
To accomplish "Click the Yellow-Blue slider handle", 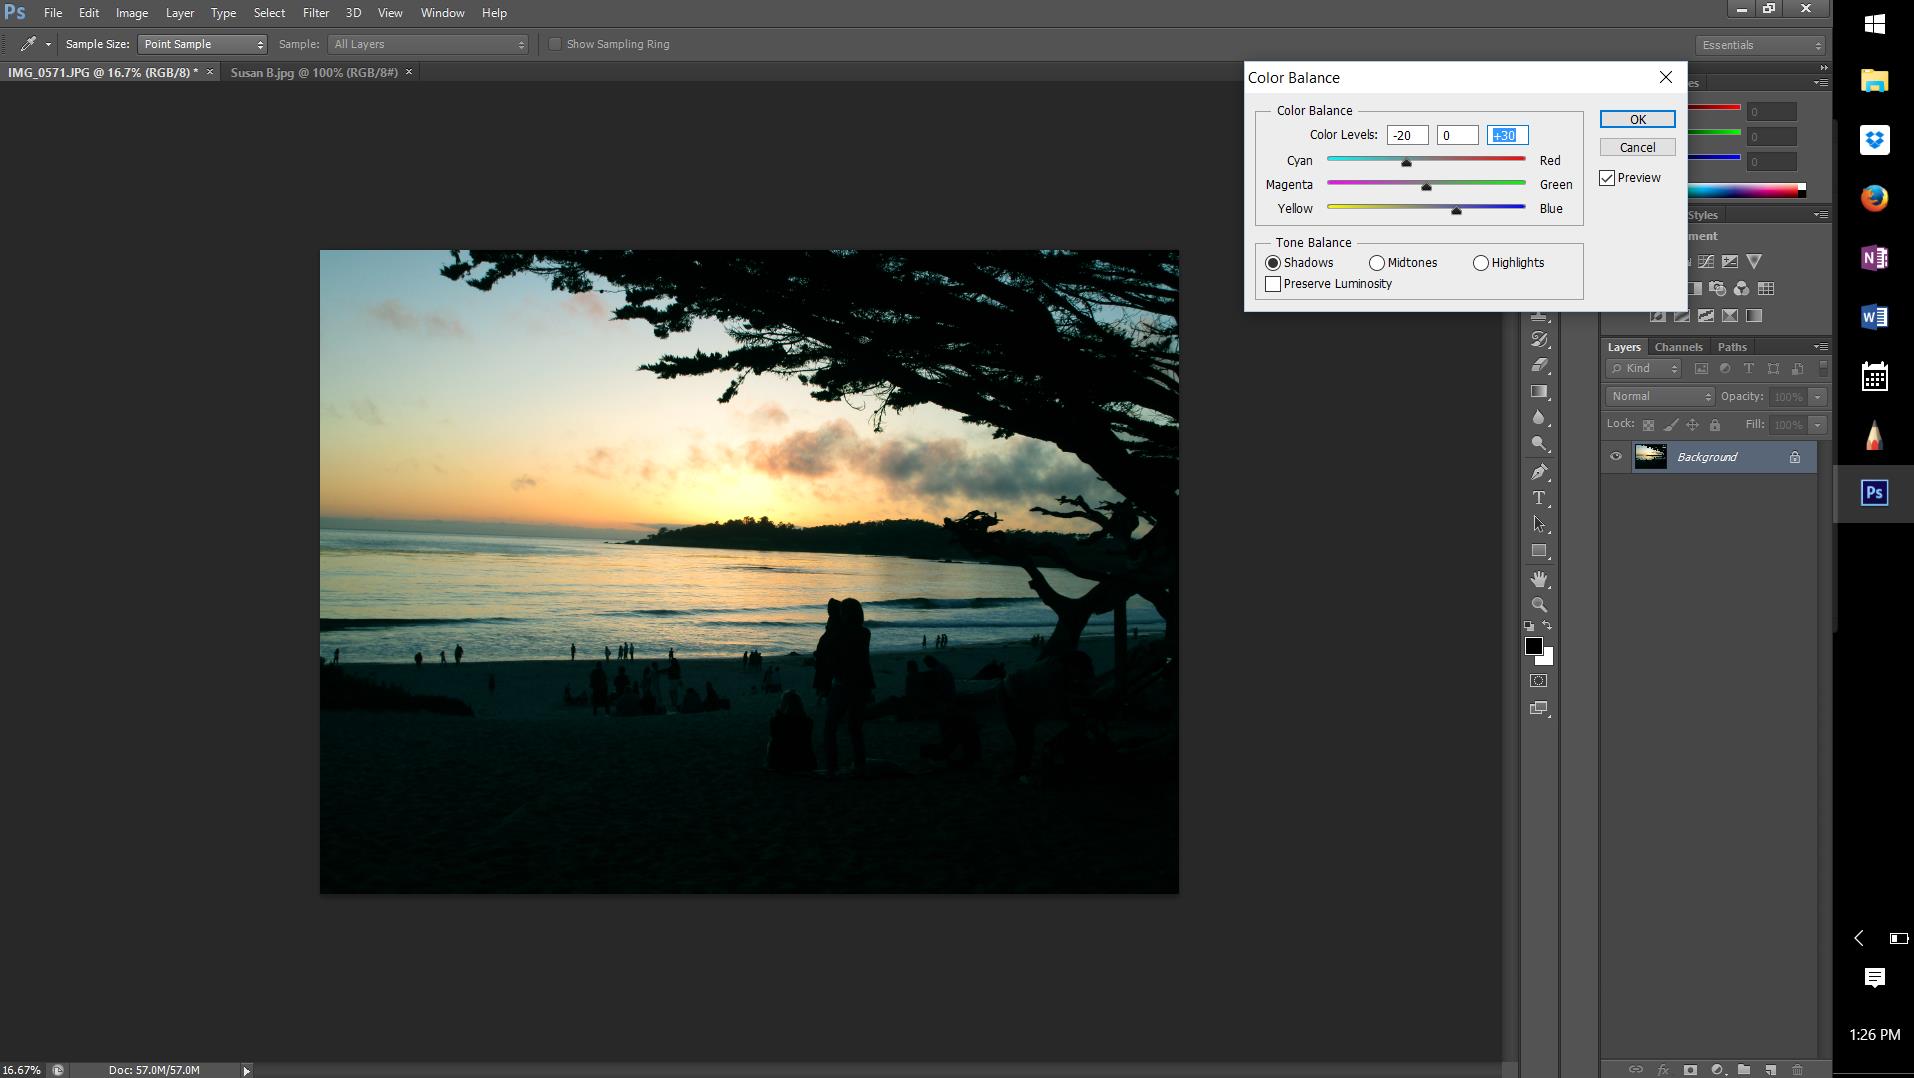I will click(1456, 210).
